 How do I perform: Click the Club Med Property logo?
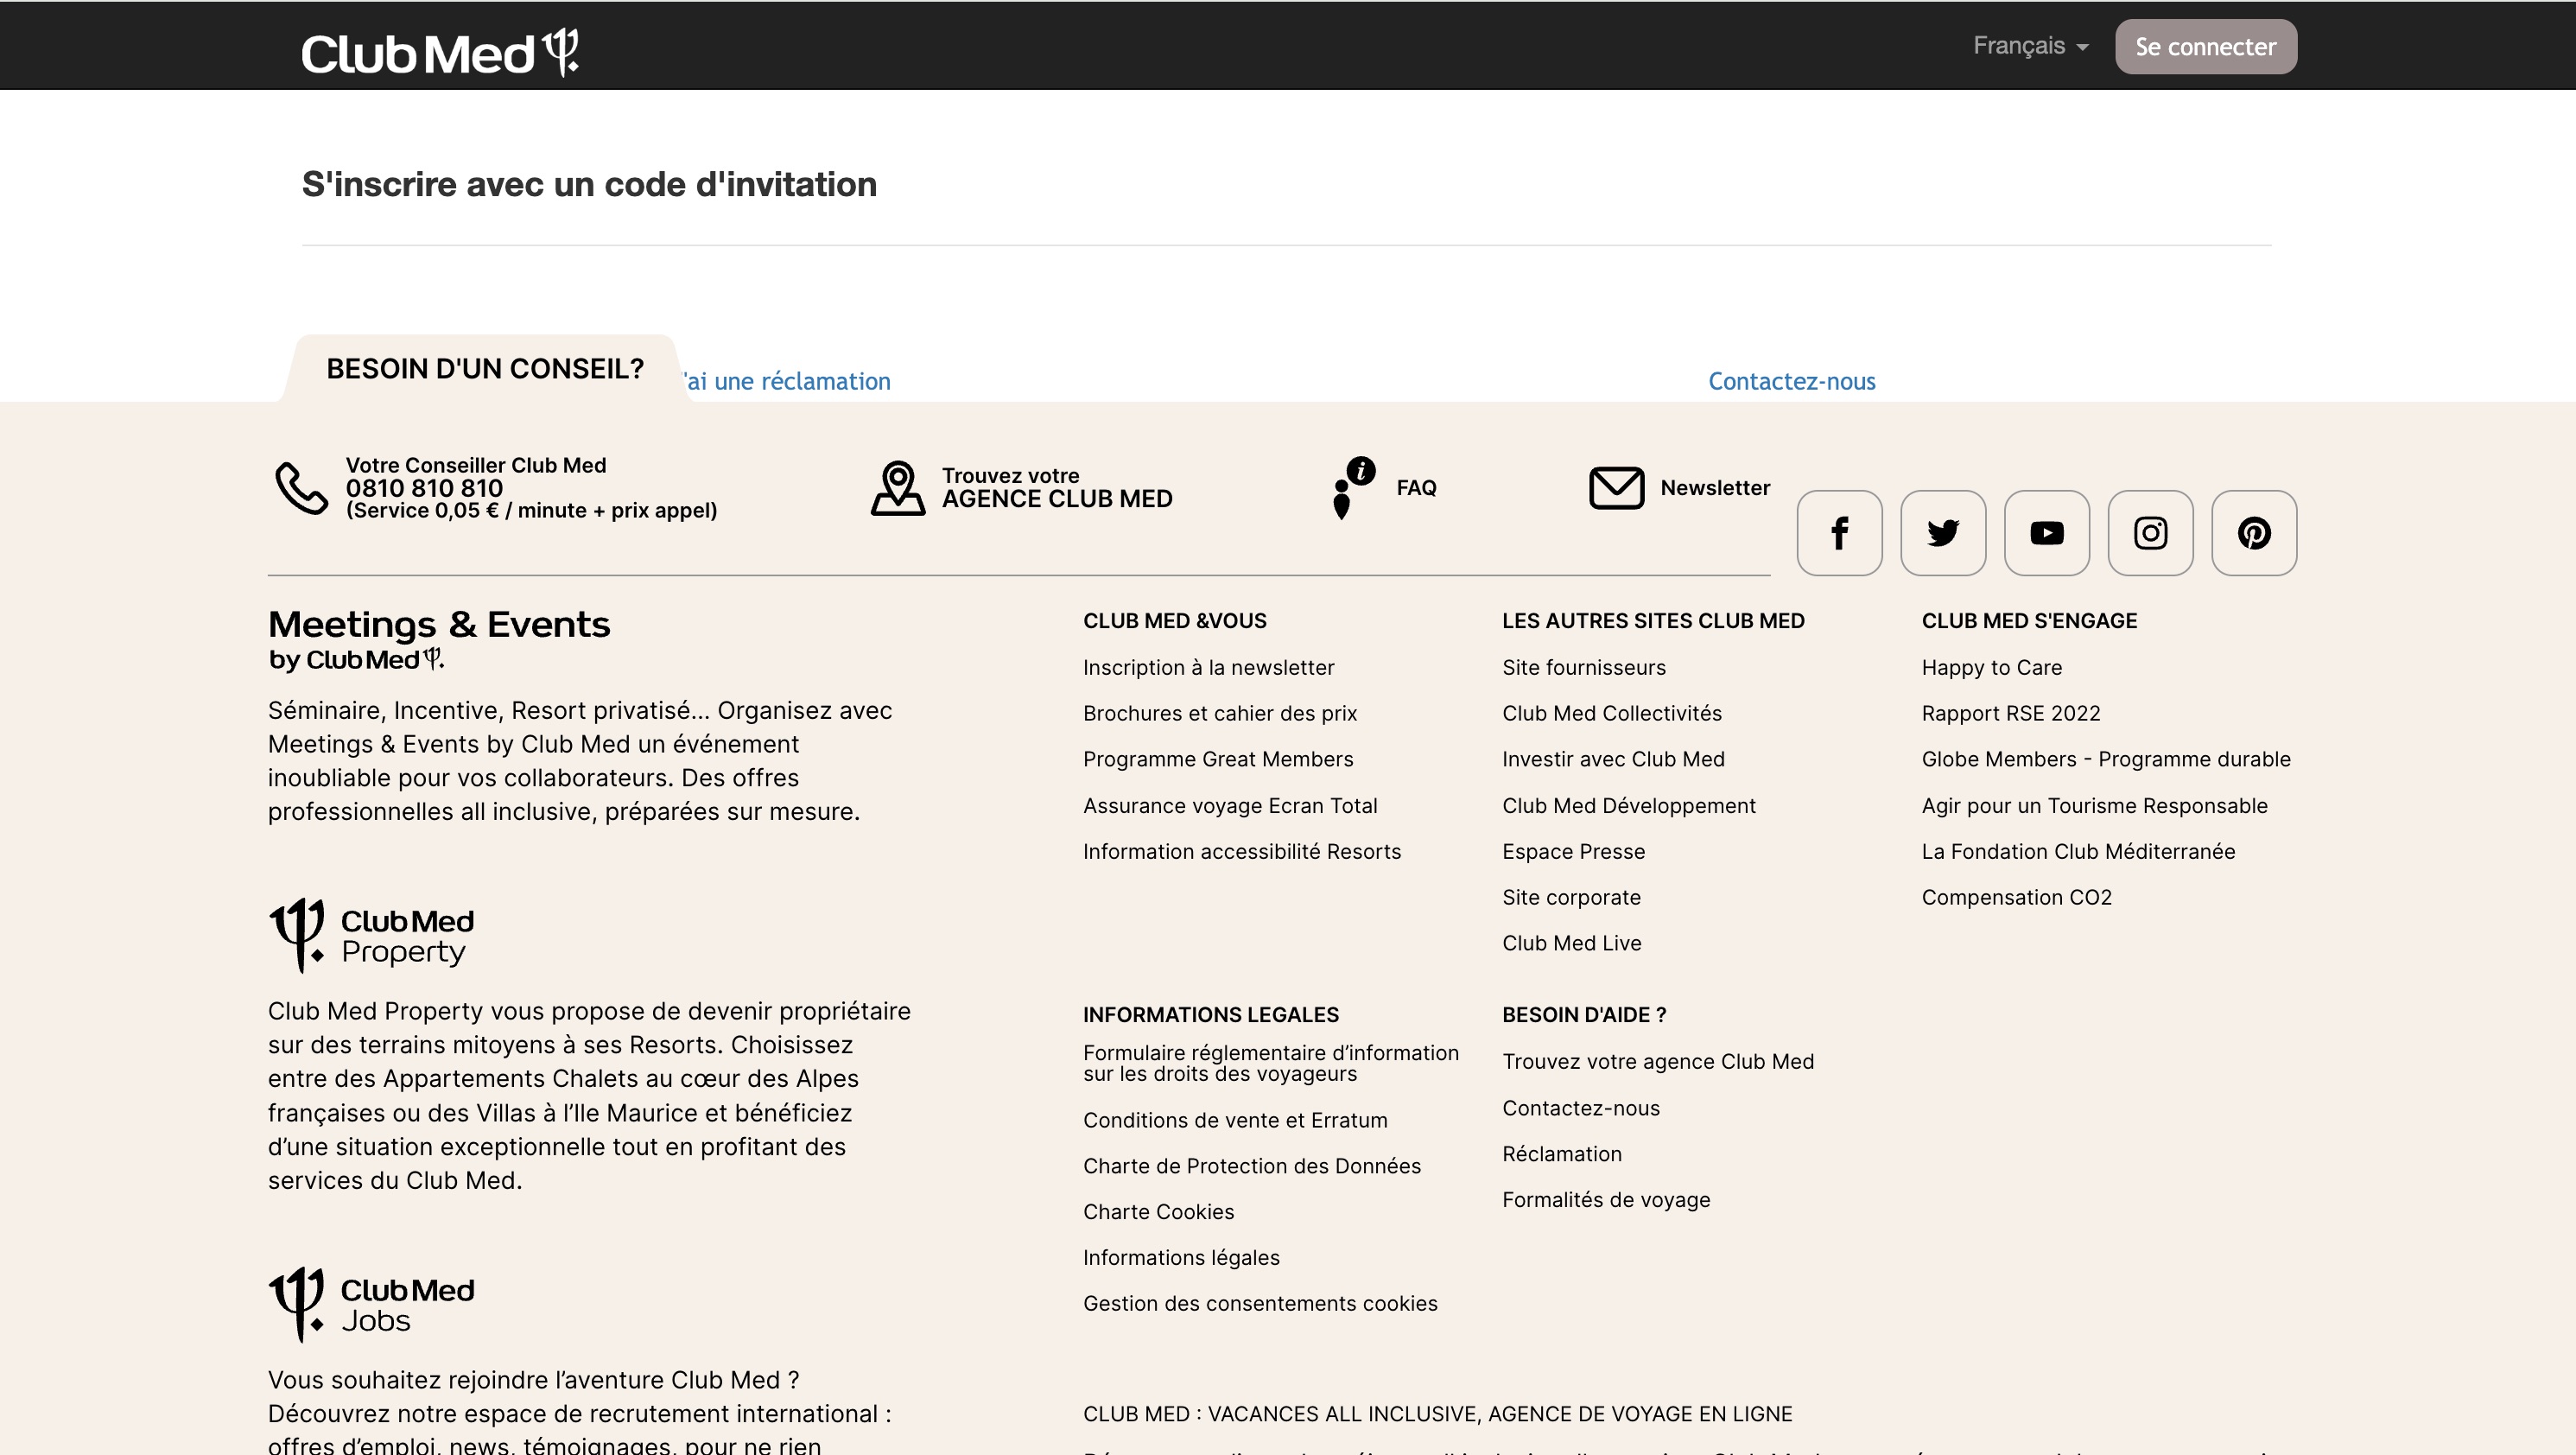(x=371, y=935)
